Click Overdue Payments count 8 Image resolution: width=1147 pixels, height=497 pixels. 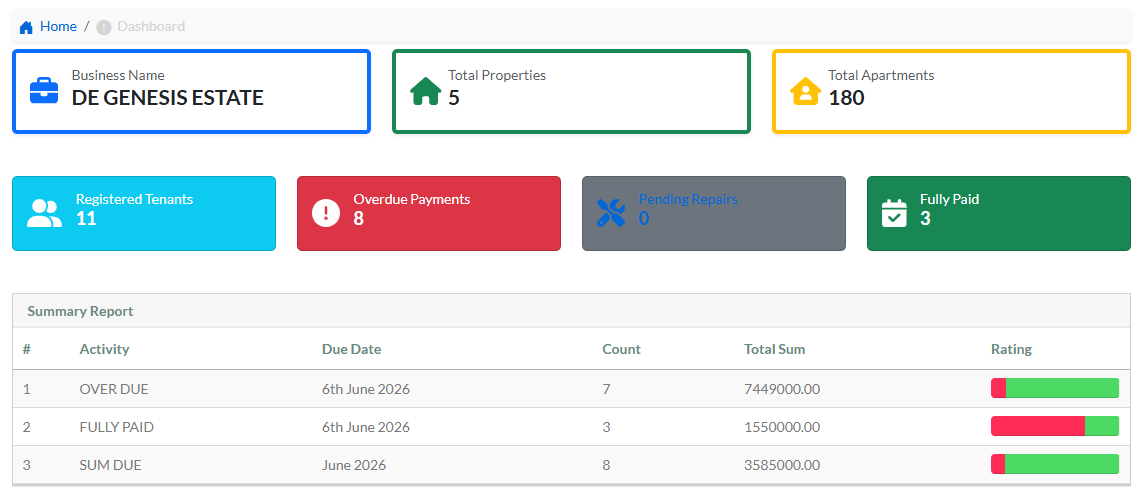(x=358, y=218)
